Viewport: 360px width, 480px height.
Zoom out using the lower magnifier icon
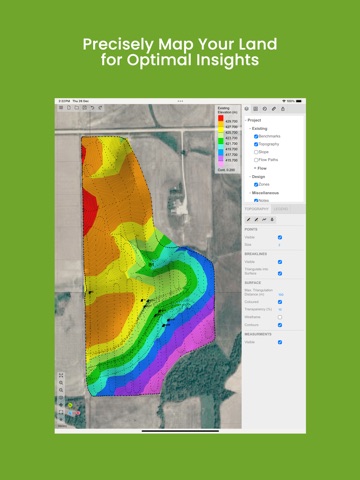[61, 390]
